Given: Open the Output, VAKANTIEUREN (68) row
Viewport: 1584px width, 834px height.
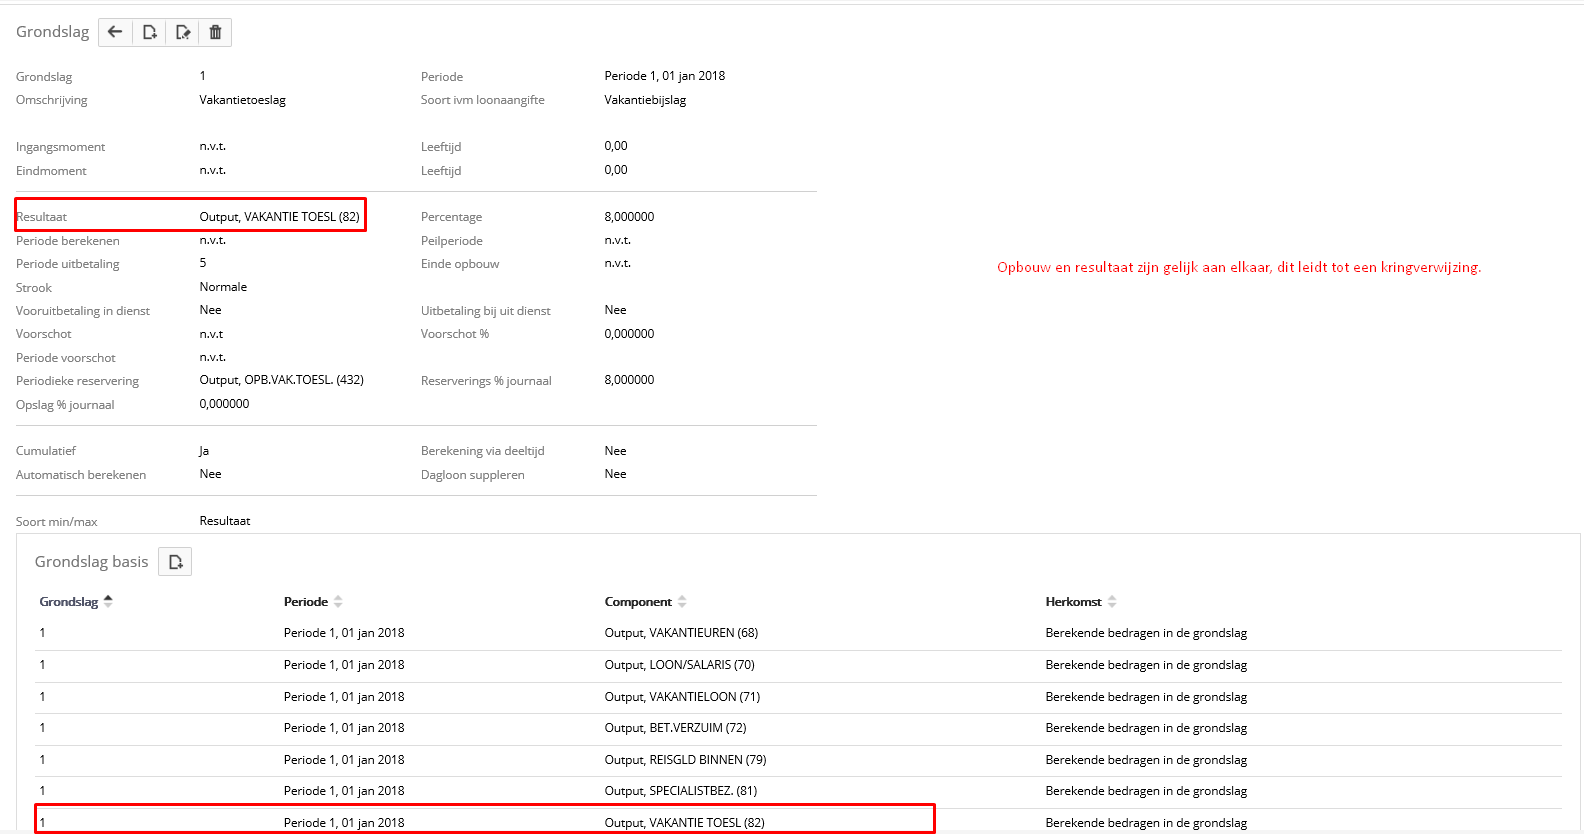Looking at the screenshot, I should pyautogui.click(x=681, y=633).
